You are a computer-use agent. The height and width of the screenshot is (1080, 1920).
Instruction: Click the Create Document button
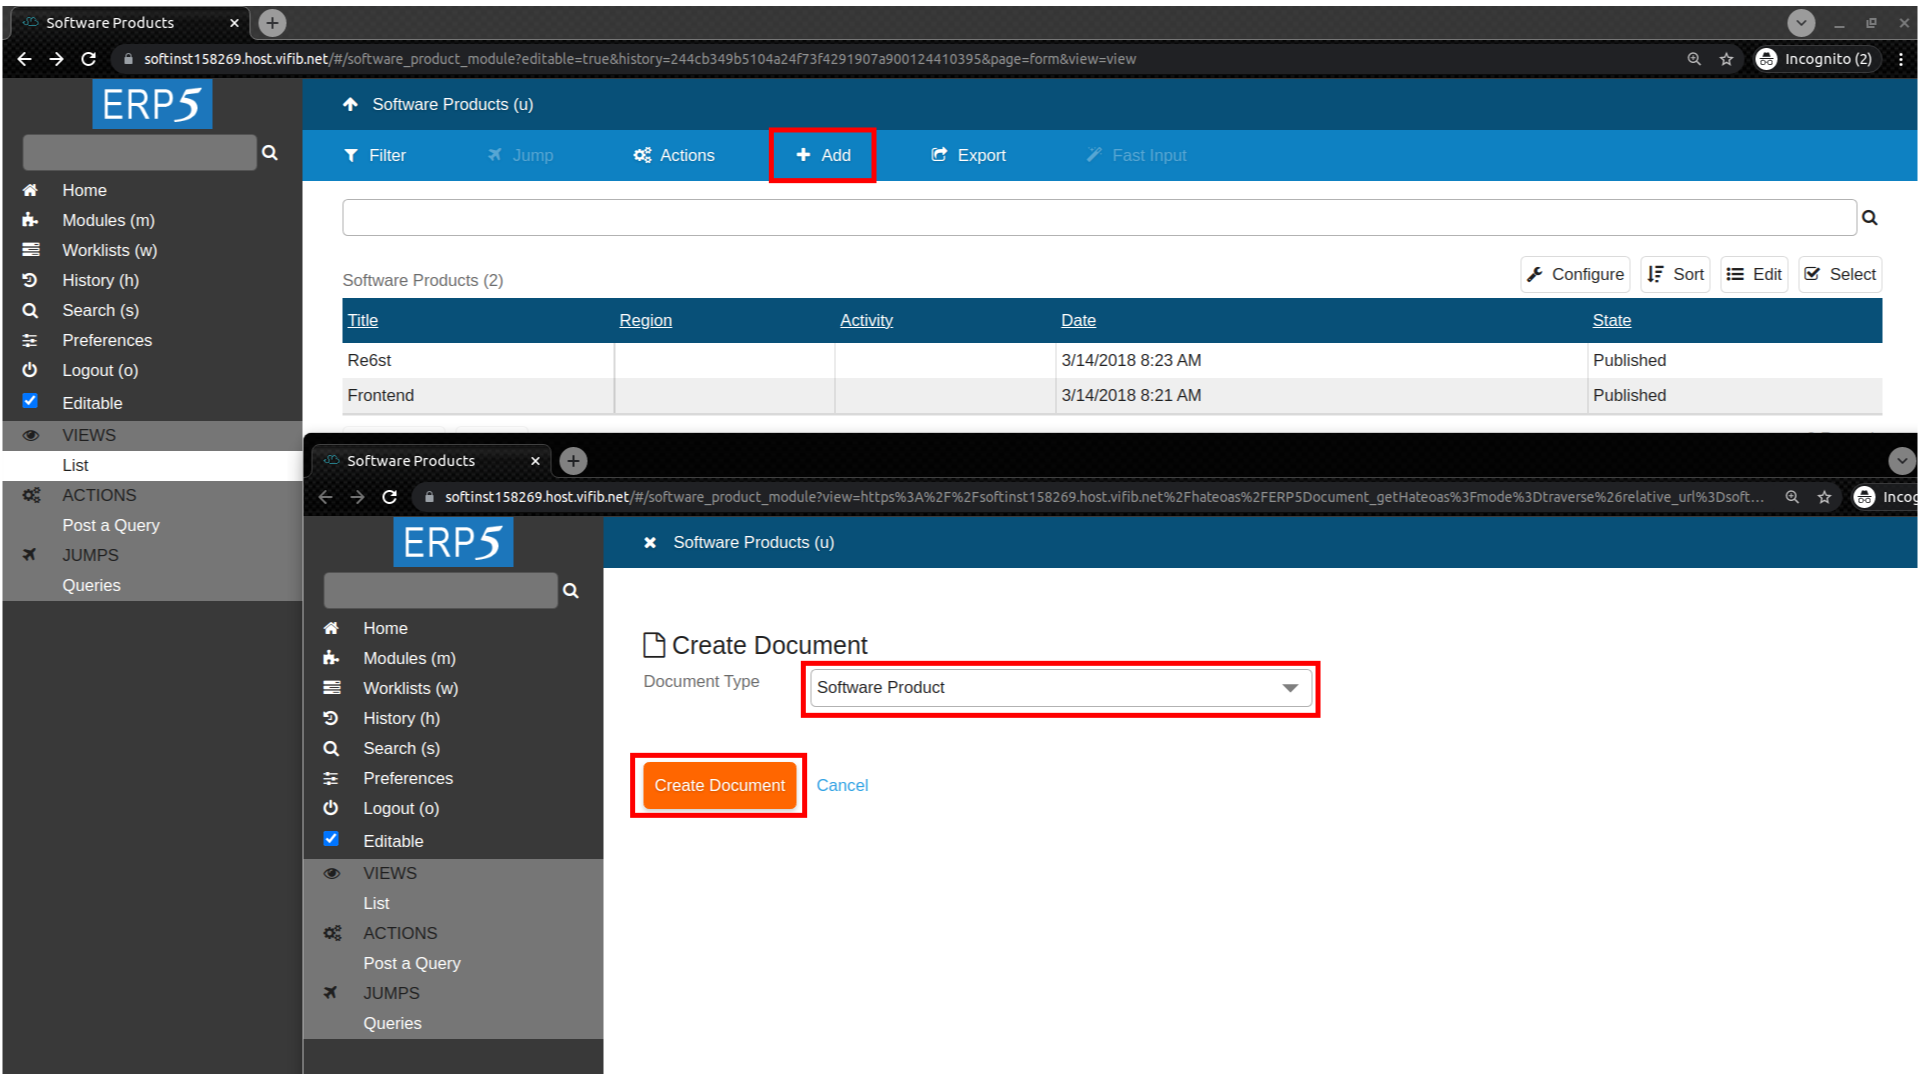719,785
